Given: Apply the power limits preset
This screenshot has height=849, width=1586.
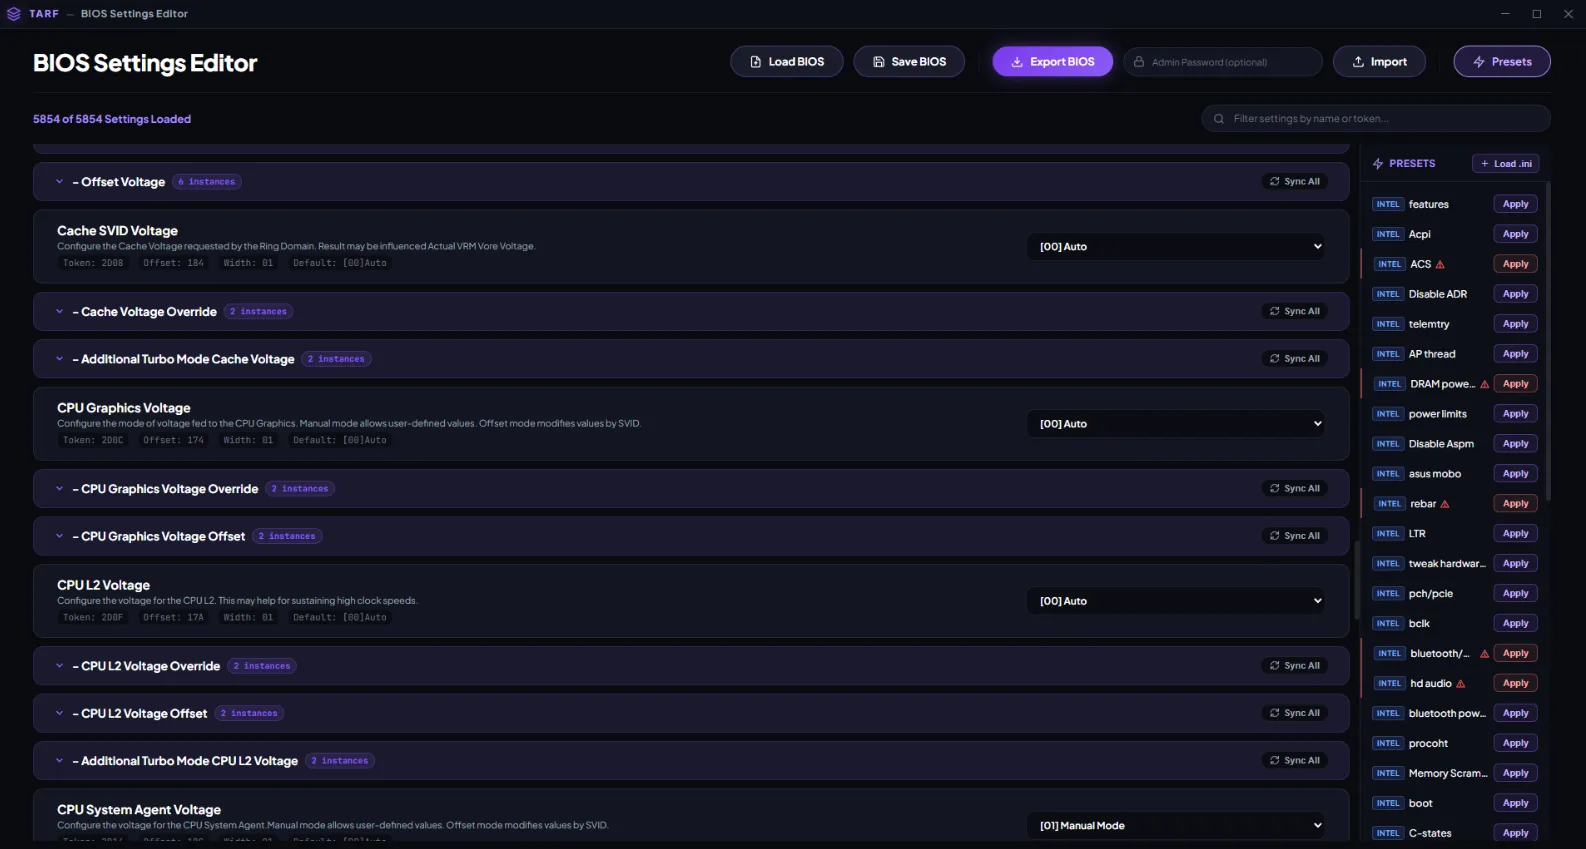Looking at the screenshot, I should coord(1516,414).
